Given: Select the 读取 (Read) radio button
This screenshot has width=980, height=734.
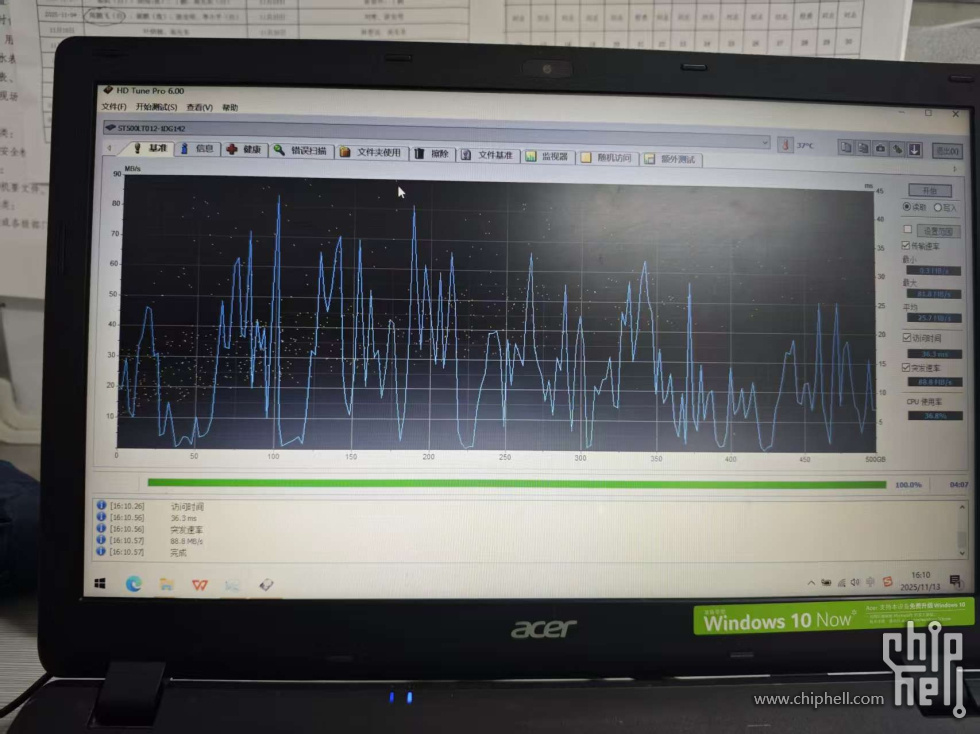Looking at the screenshot, I should point(906,207).
